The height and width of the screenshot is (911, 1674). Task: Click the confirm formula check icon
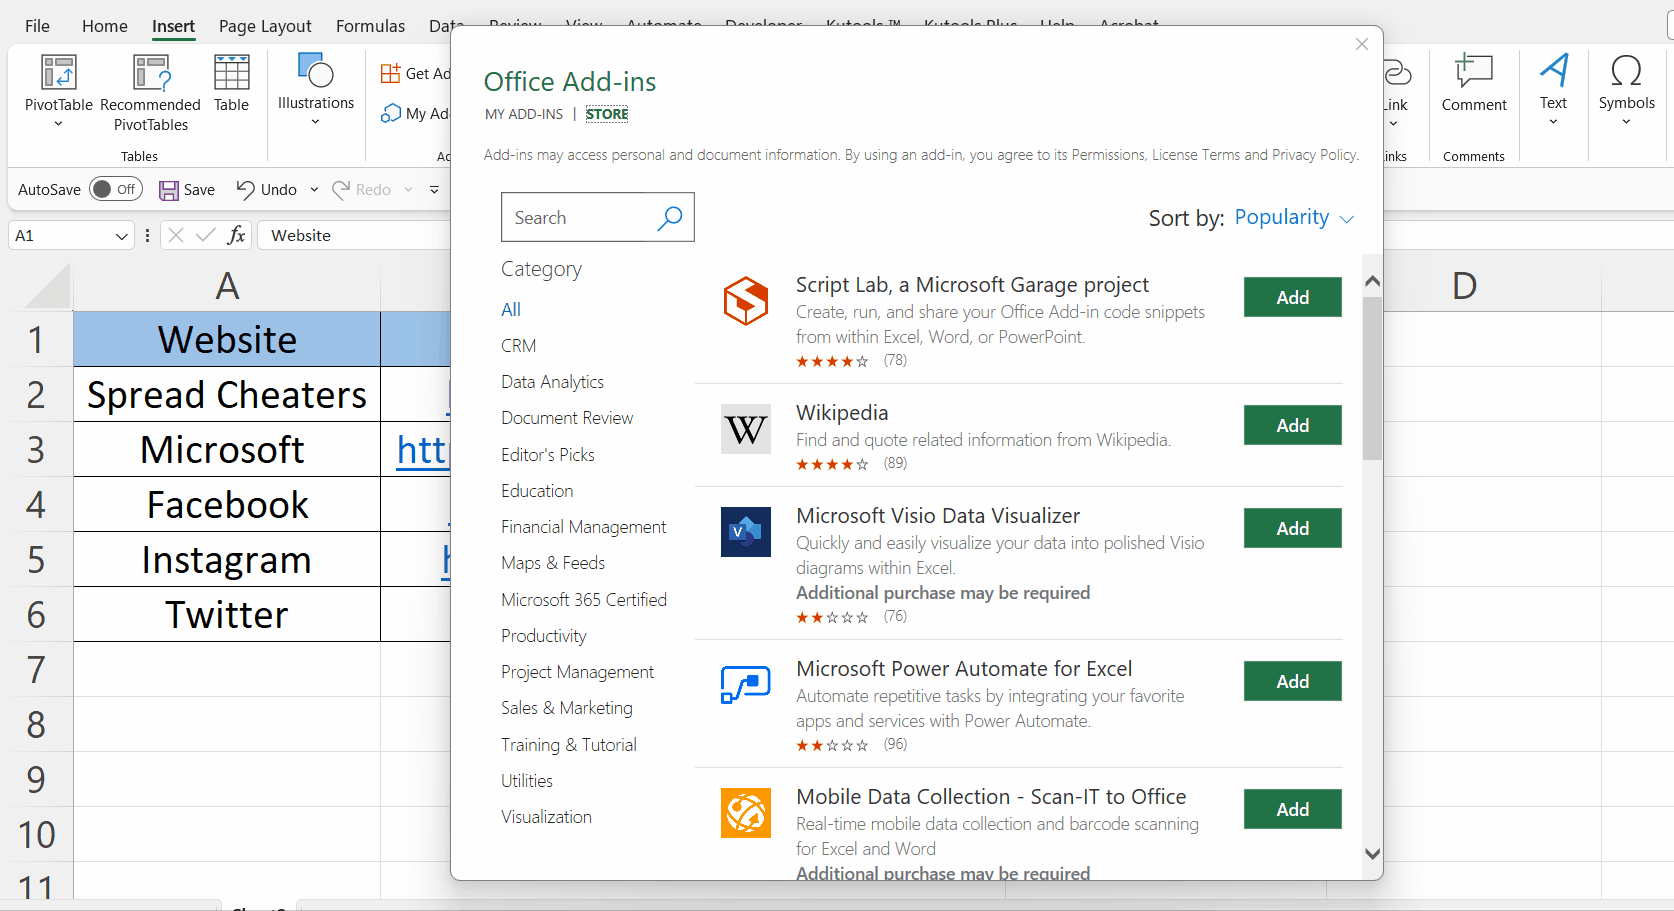coord(206,235)
